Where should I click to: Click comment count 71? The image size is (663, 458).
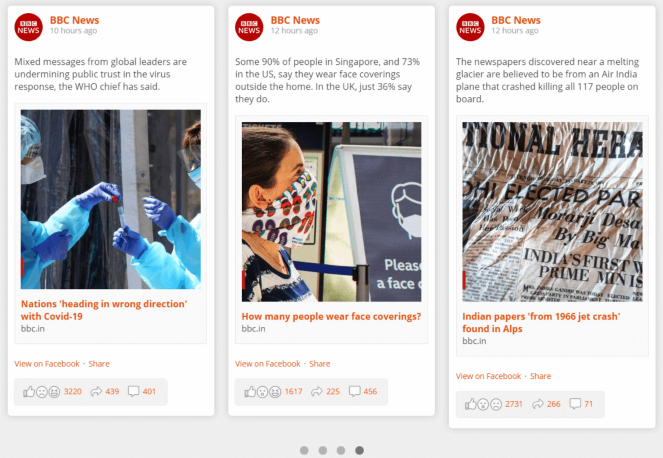pos(589,404)
